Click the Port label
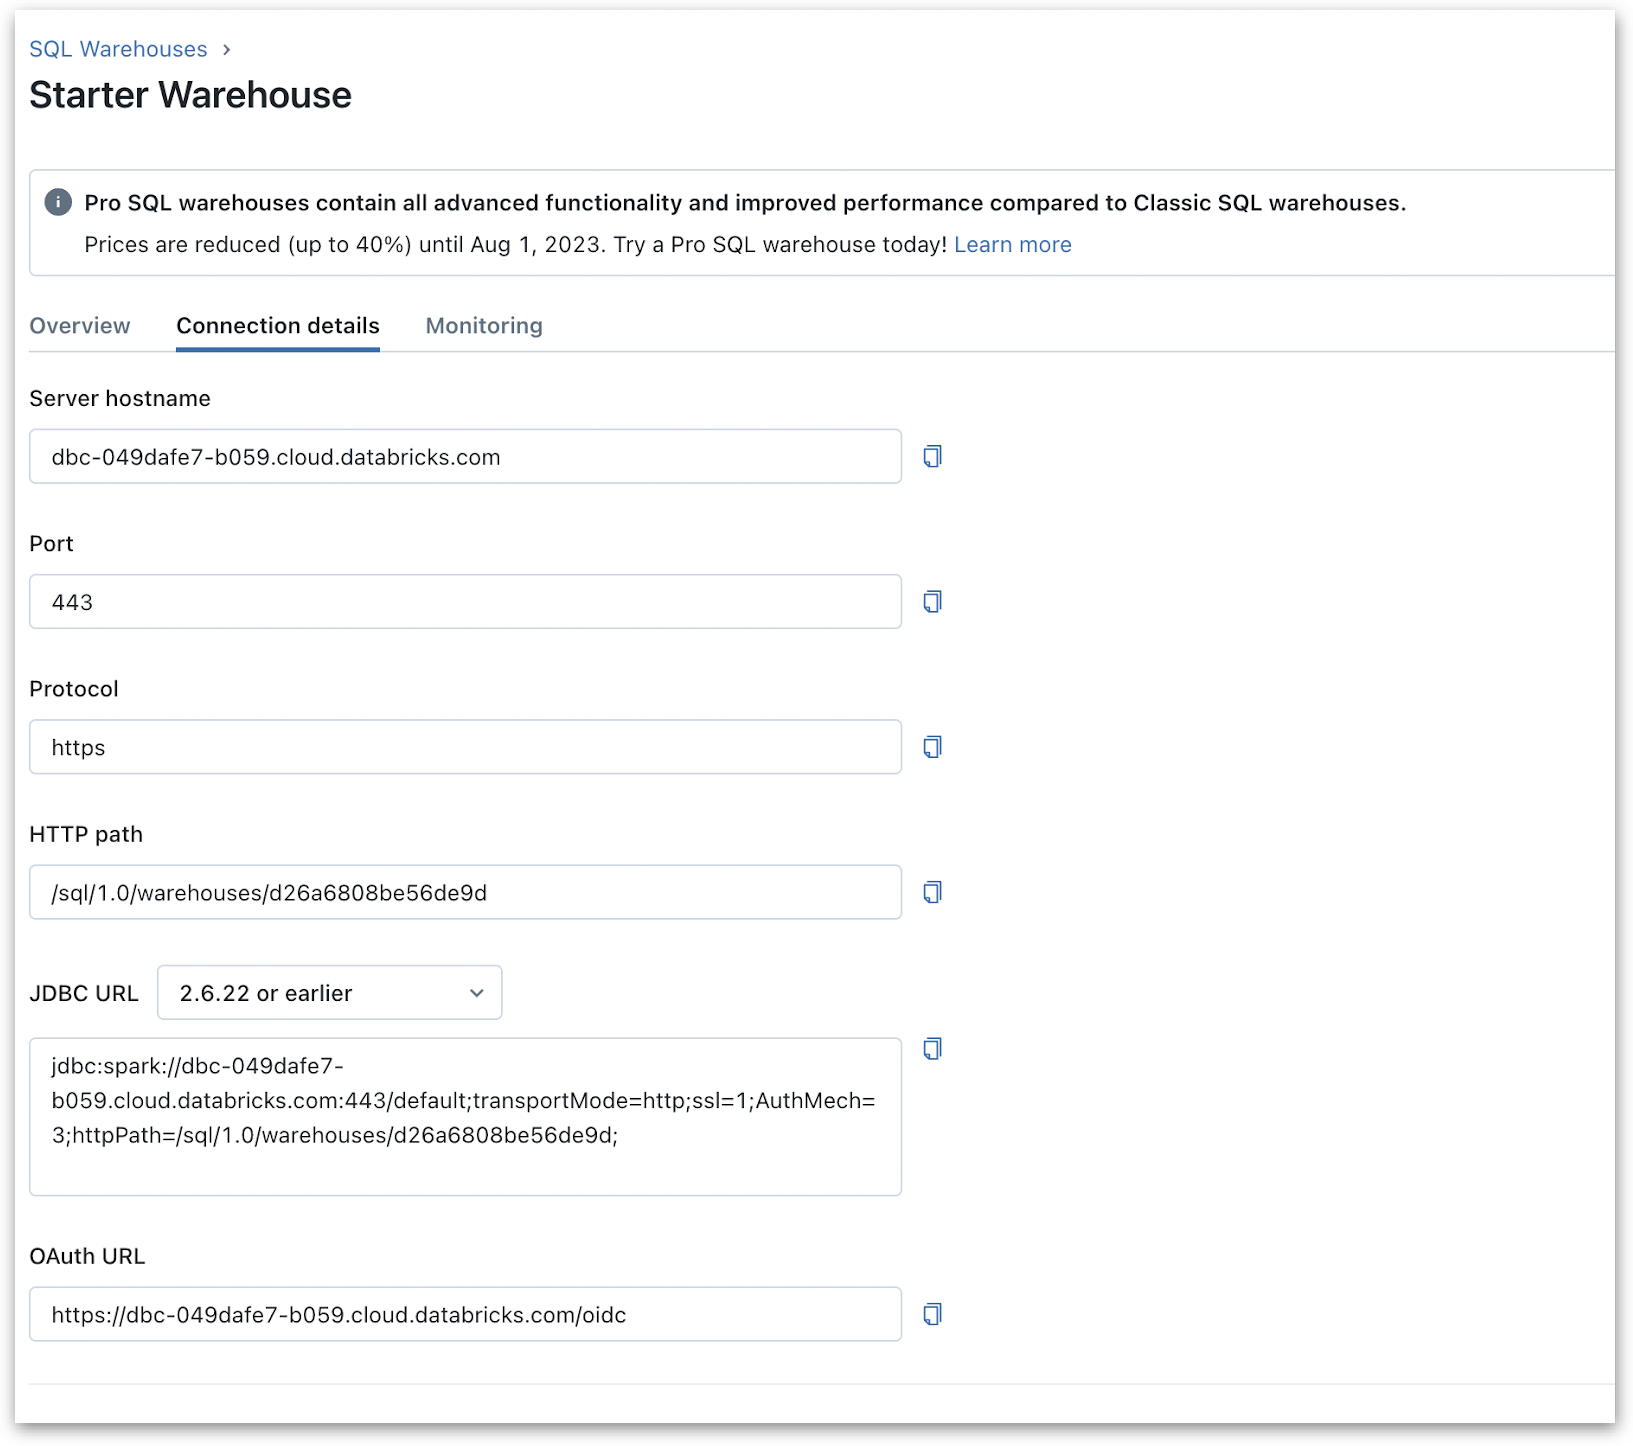The image size is (1633, 1446). click(52, 544)
